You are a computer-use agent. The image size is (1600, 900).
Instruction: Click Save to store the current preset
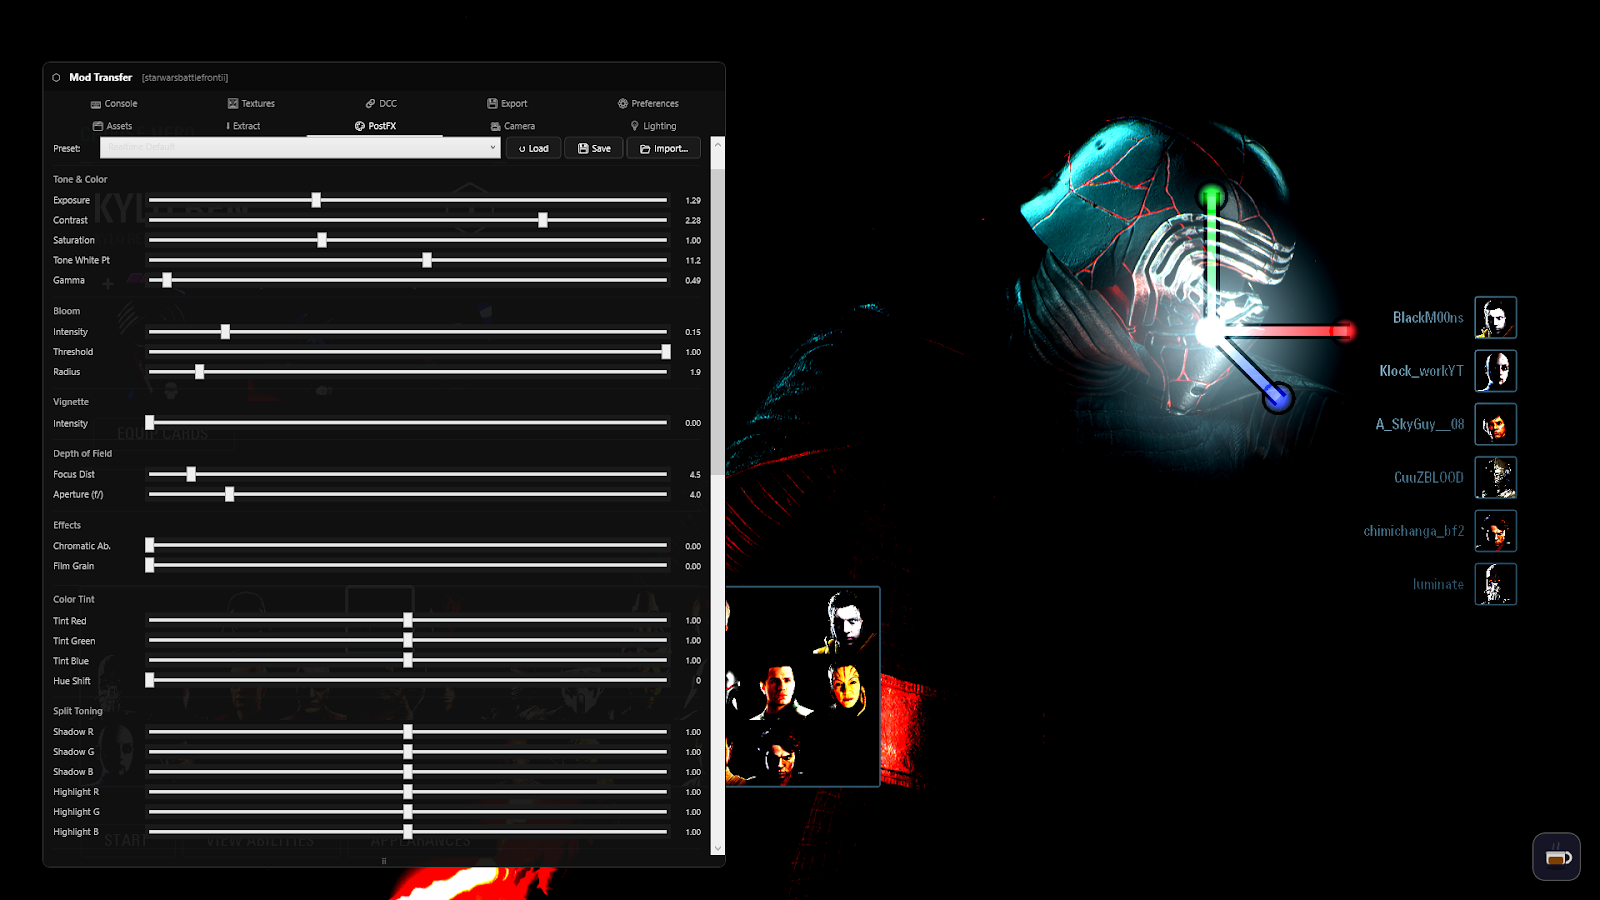point(593,148)
